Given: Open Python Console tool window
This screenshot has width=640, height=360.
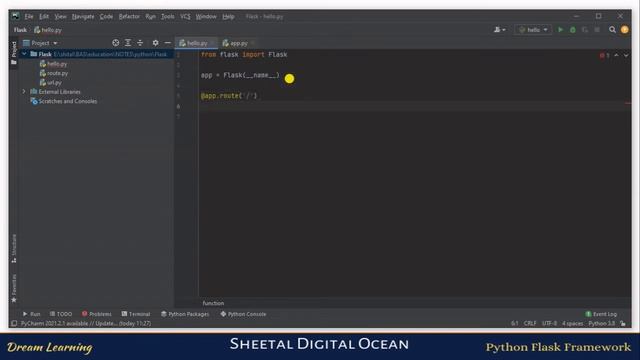Looking at the screenshot, I should (243, 314).
